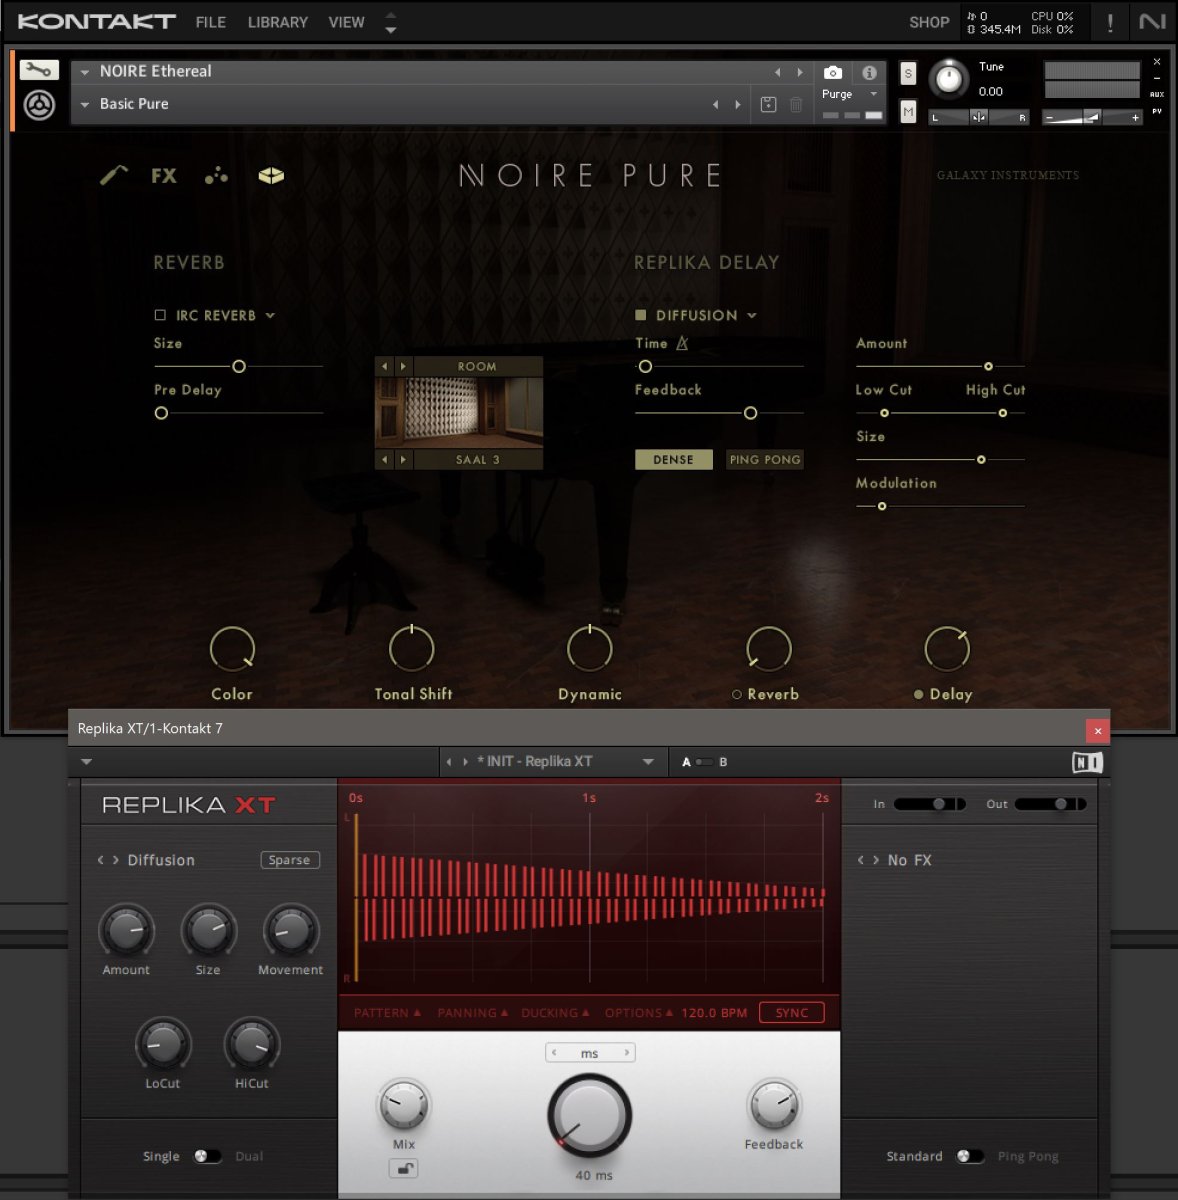Open the wrench instrument edit mode
The width and height of the screenshot is (1178, 1200).
click(x=39, y=70)
